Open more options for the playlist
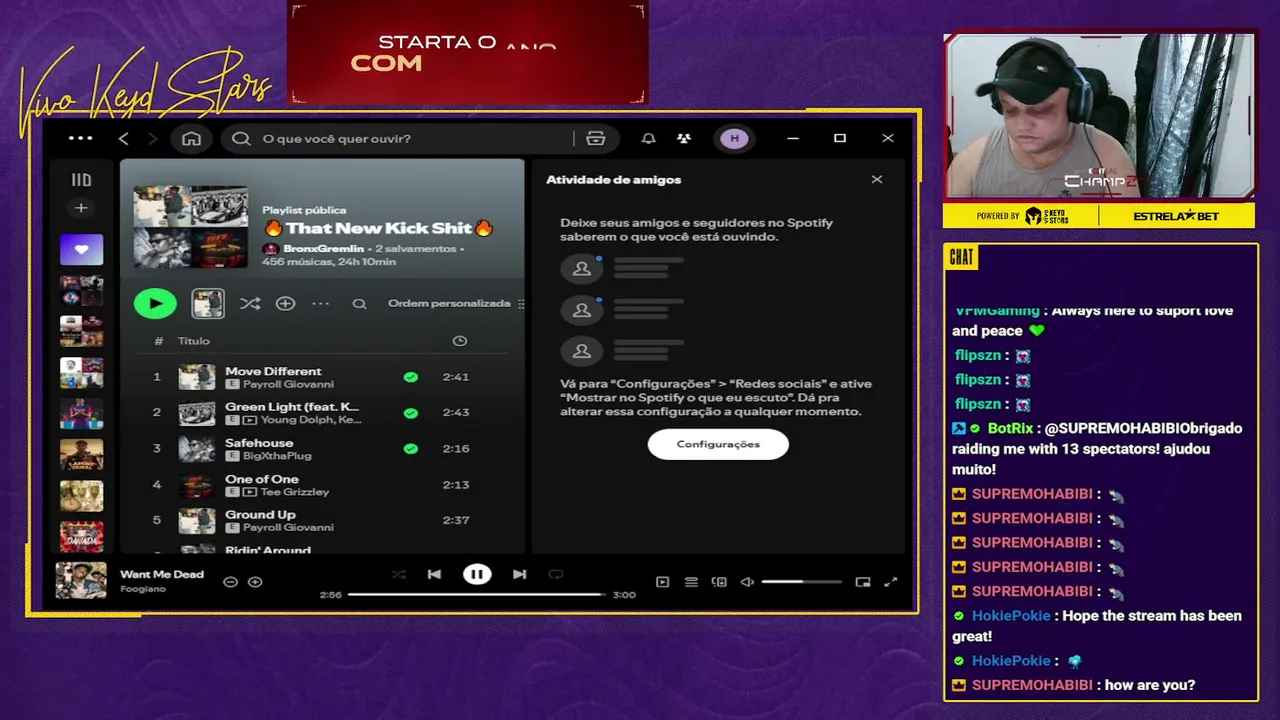 point(320,303)
